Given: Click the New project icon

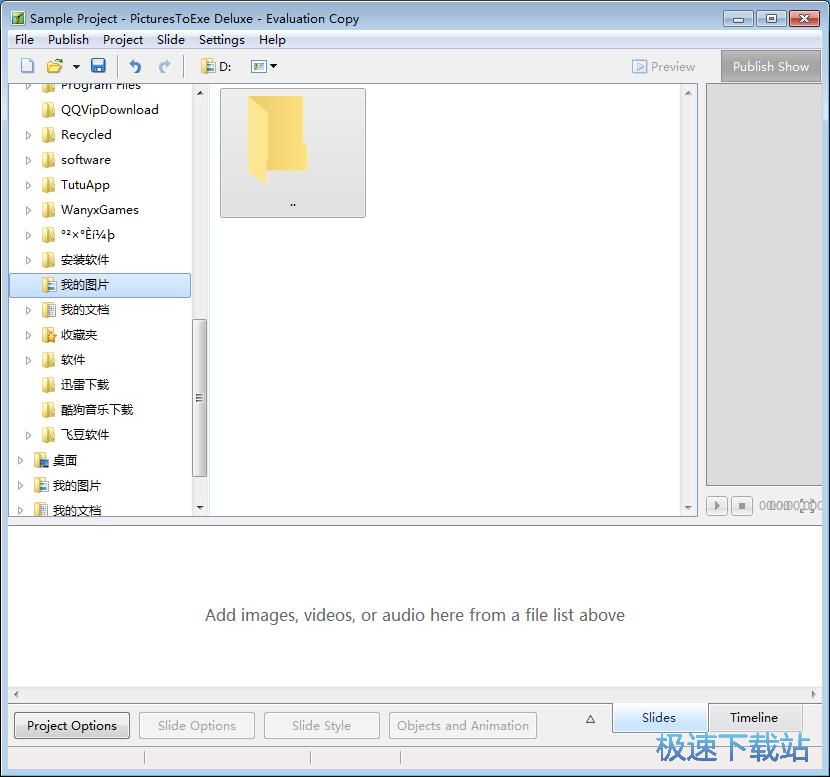Looking at the screenshot, I should pos(28,66).
